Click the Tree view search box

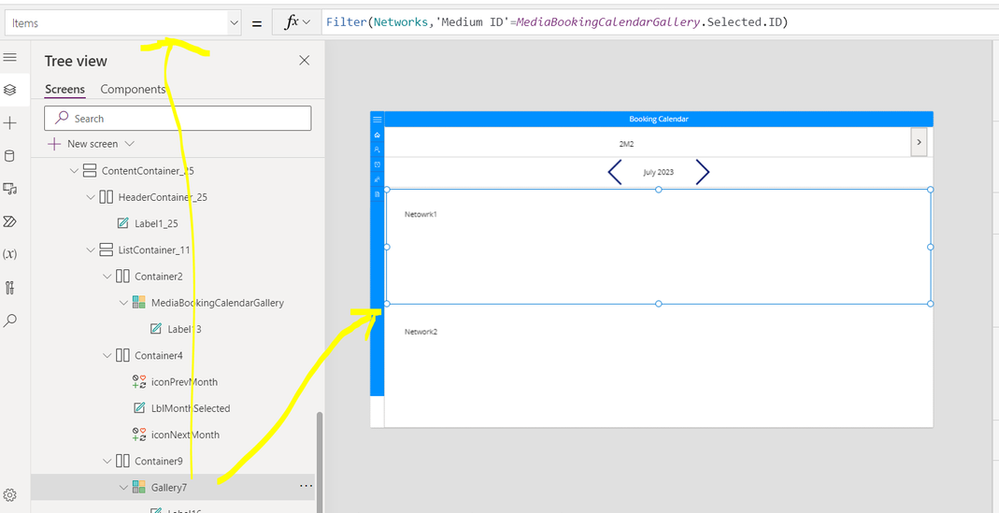click(x=178, y=119)
